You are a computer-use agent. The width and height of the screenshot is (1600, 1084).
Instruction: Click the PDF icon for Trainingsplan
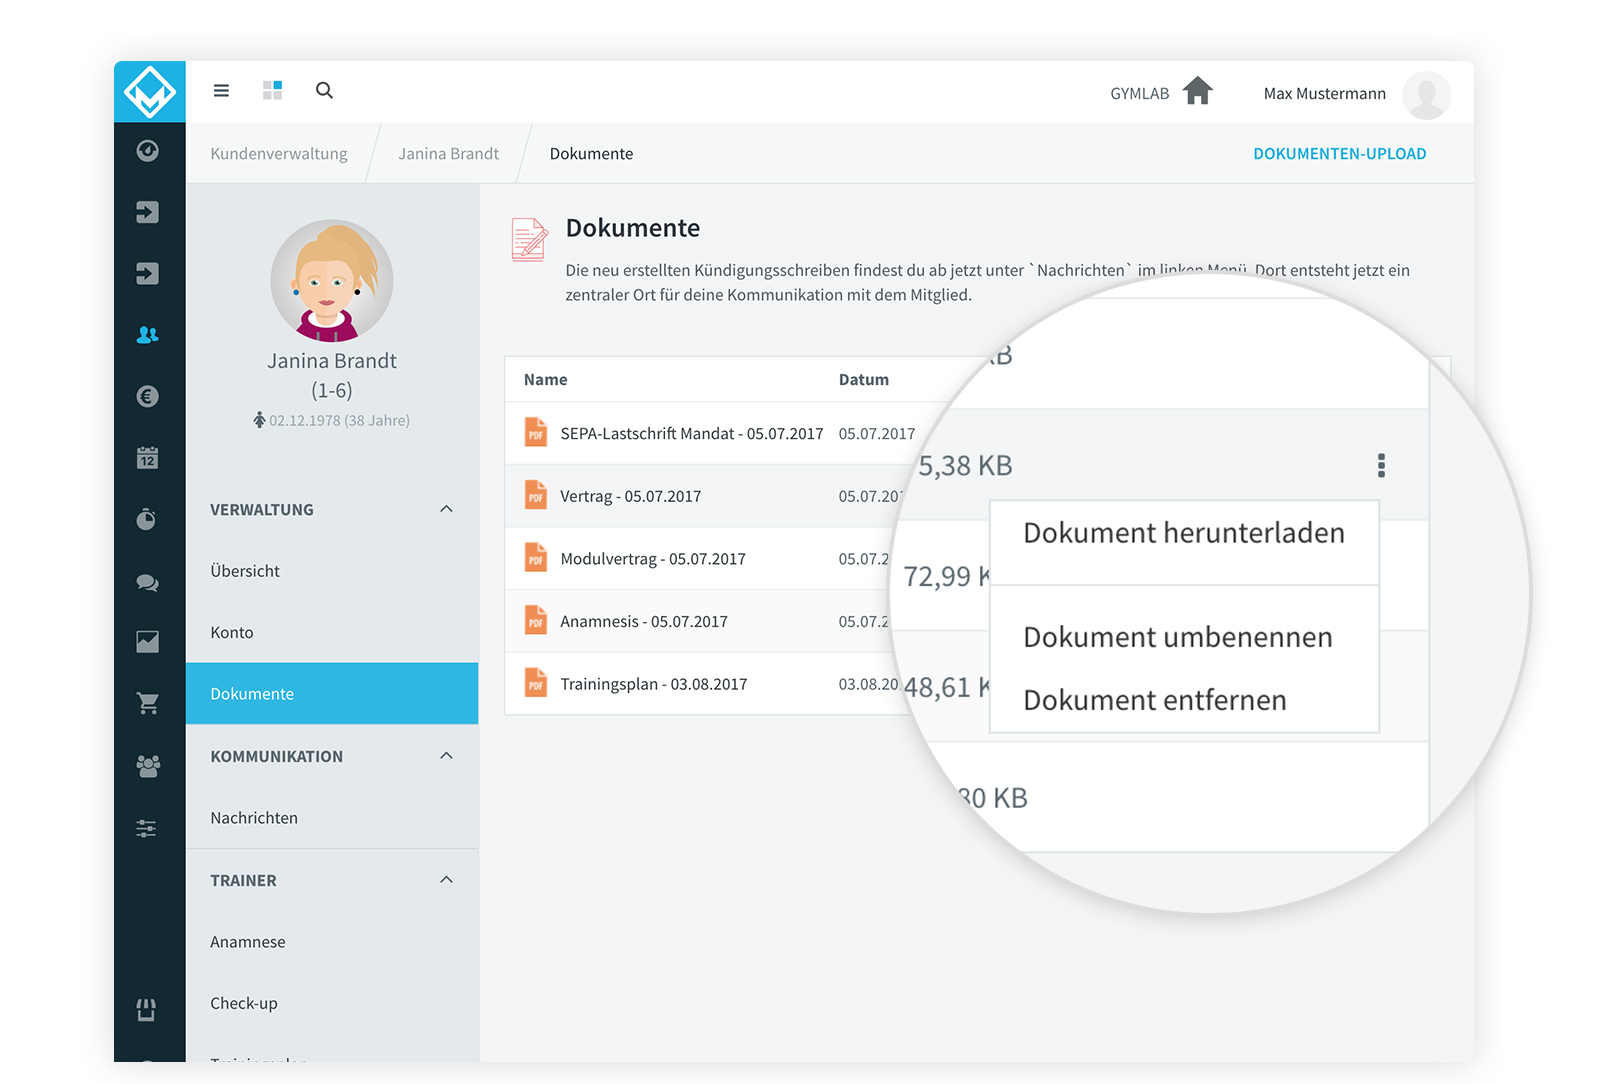coord(536,683)
